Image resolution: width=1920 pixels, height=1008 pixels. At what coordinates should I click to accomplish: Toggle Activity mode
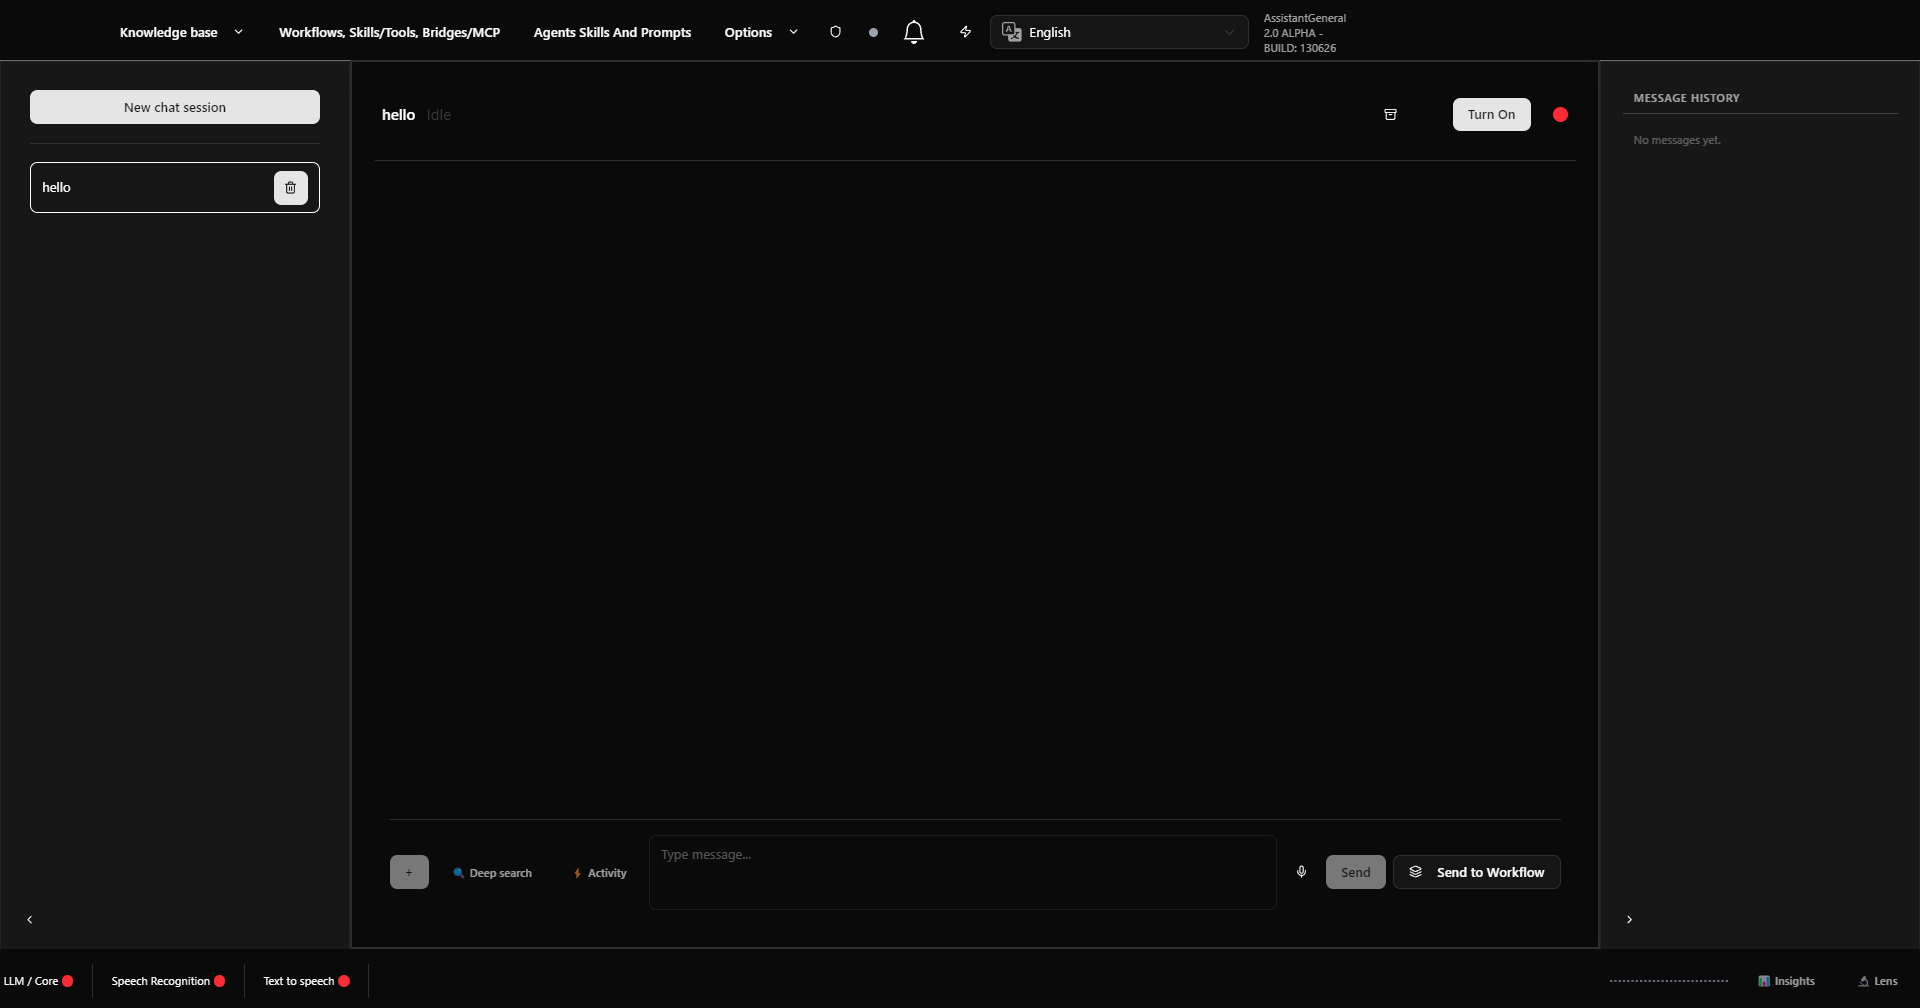(600, 873)
